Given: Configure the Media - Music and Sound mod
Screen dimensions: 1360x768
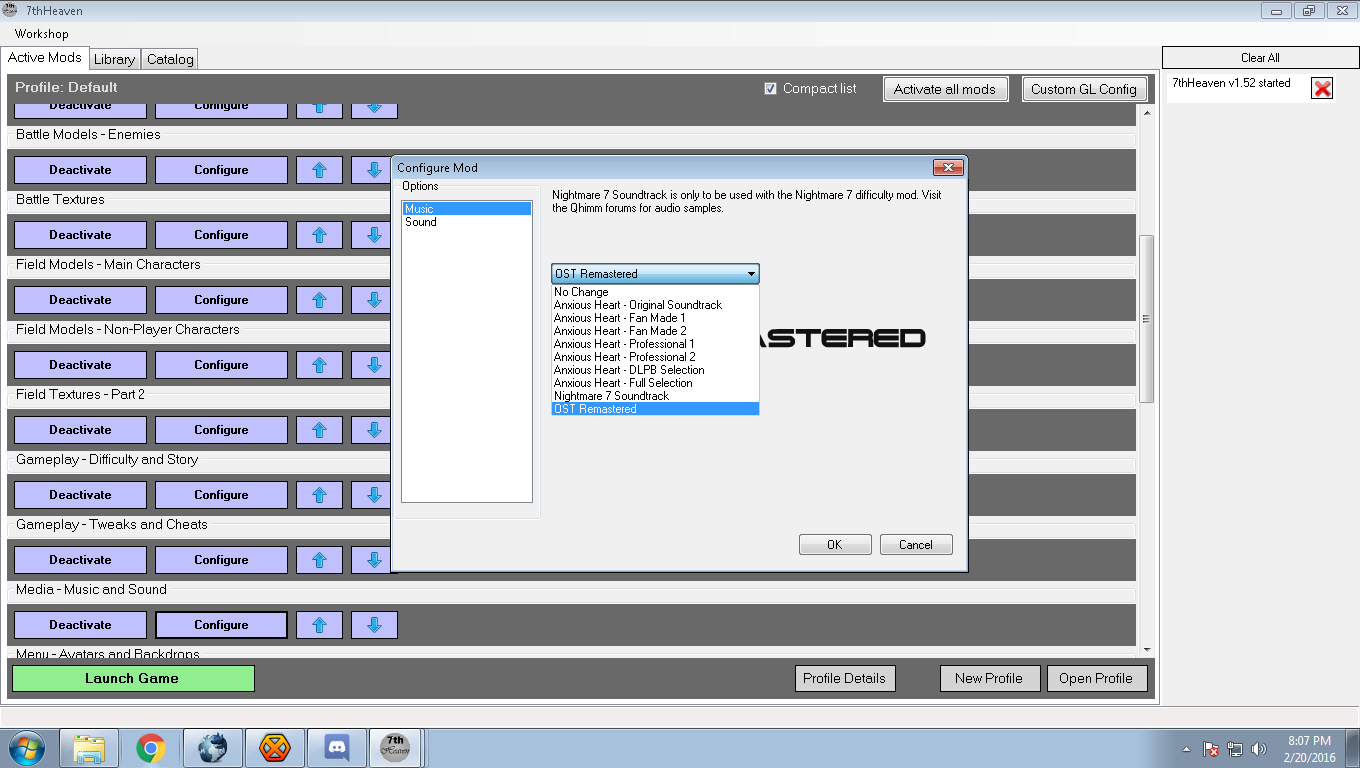Looking at the screenshot, I should [x=221, y=625].
